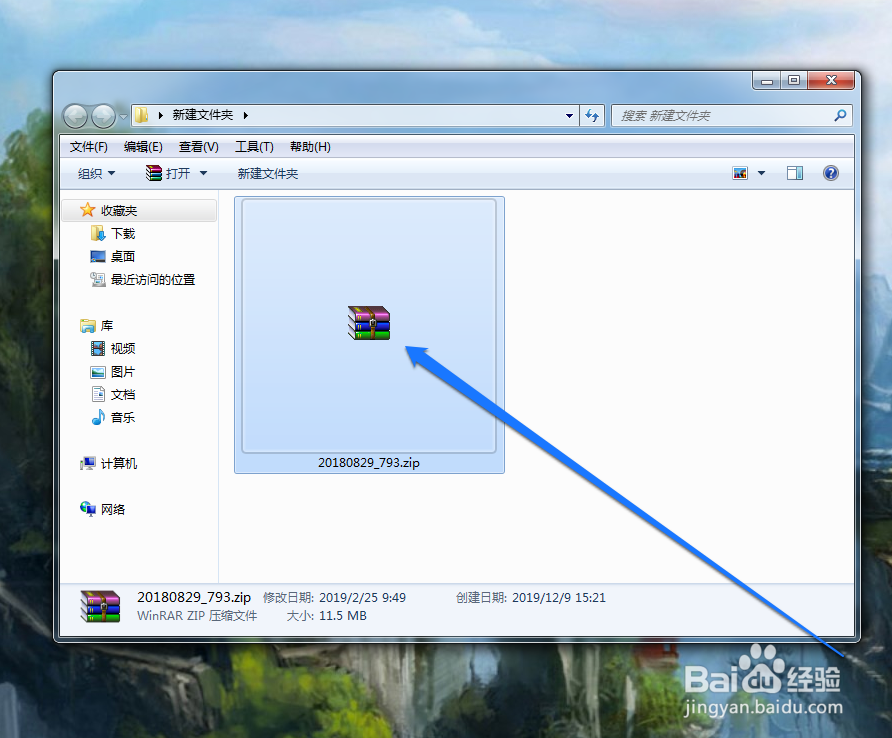
Task: Open the 查看(V) menu
Action: pyautogui.click(x=199, y=147)
